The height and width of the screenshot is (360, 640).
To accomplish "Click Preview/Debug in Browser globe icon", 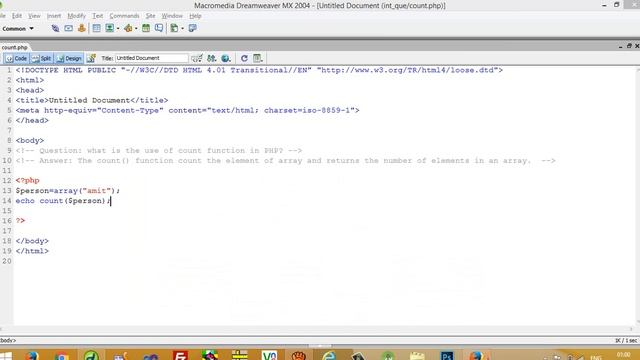I will [226, 58].
